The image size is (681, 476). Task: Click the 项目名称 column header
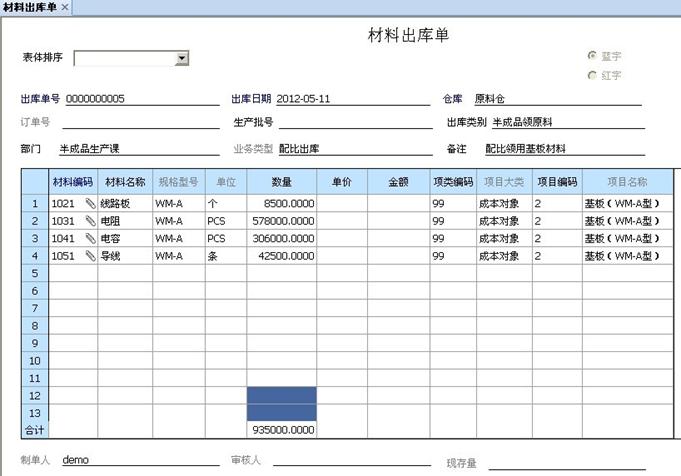(x=628, y=182)
